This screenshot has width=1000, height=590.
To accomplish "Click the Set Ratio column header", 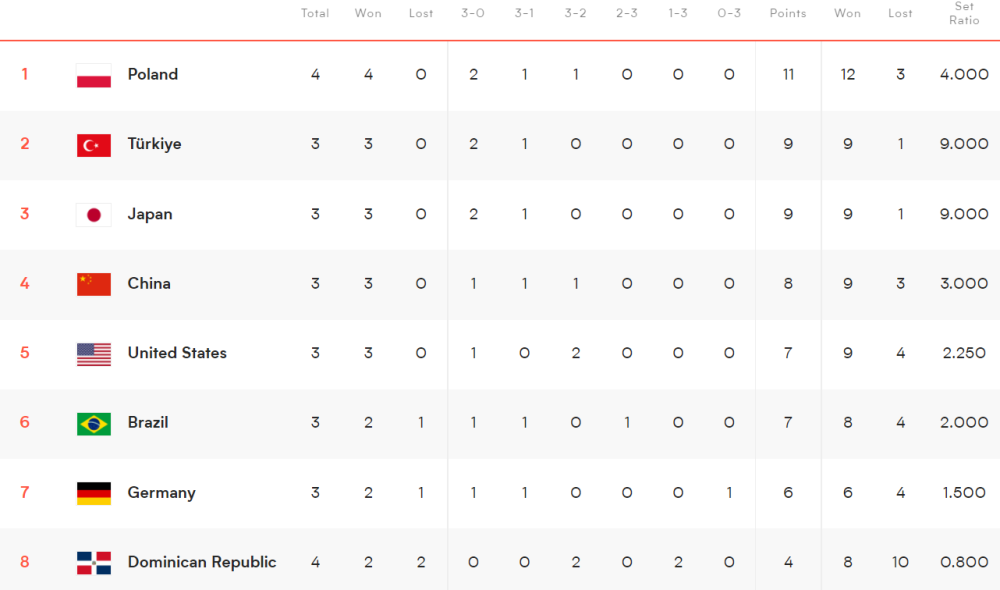I will 964,13.
